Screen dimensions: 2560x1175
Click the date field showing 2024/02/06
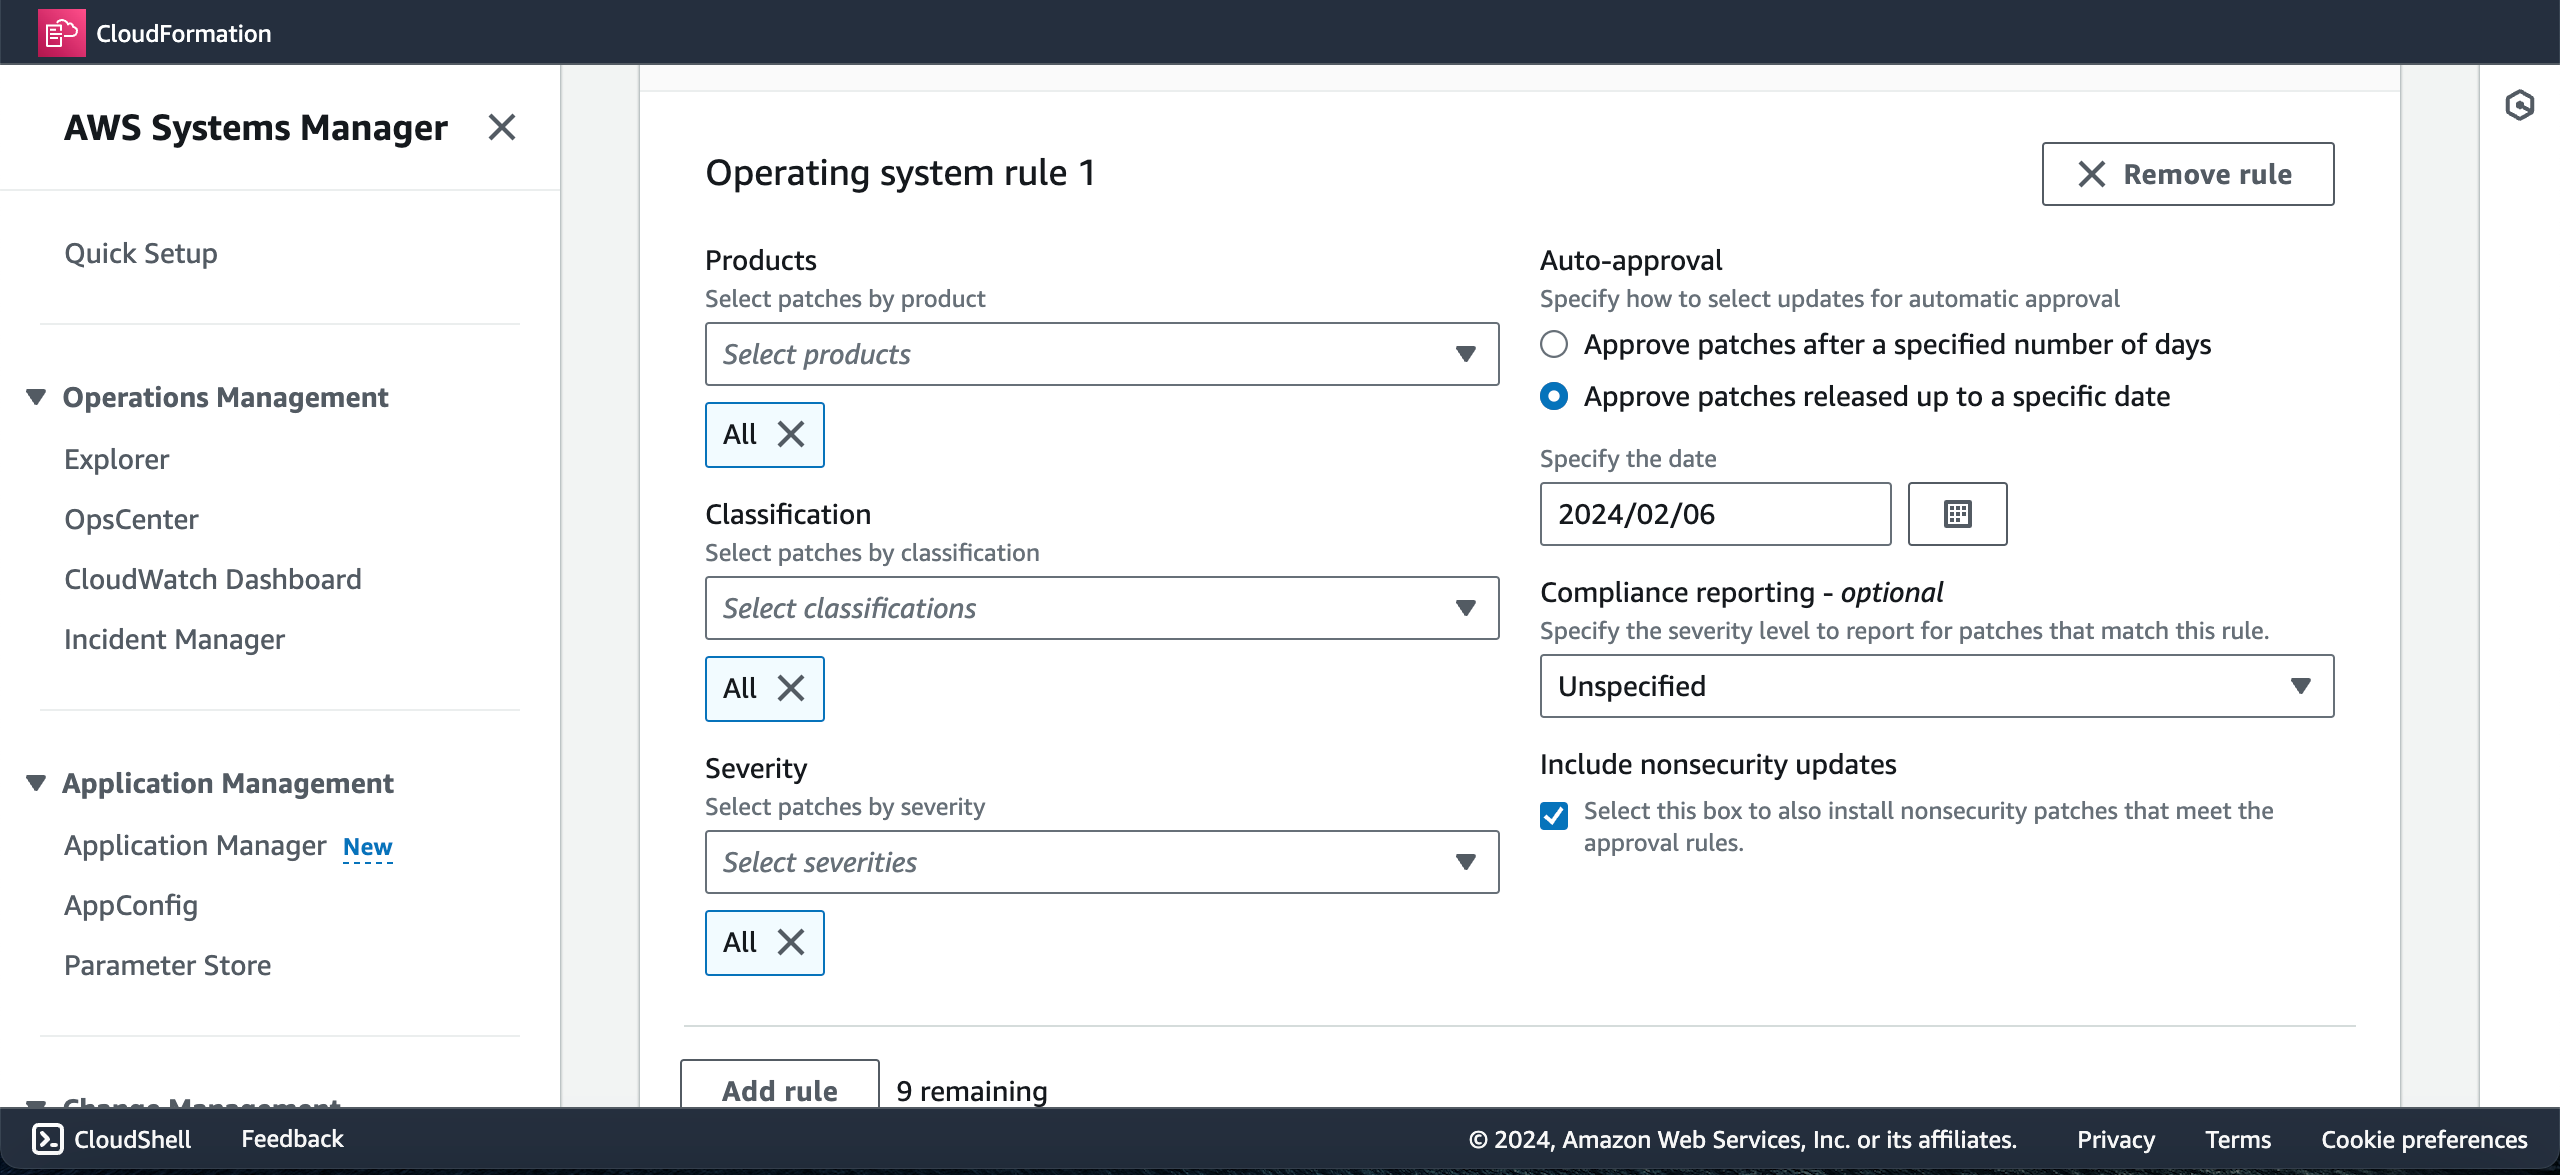(x=1715, y=514)
